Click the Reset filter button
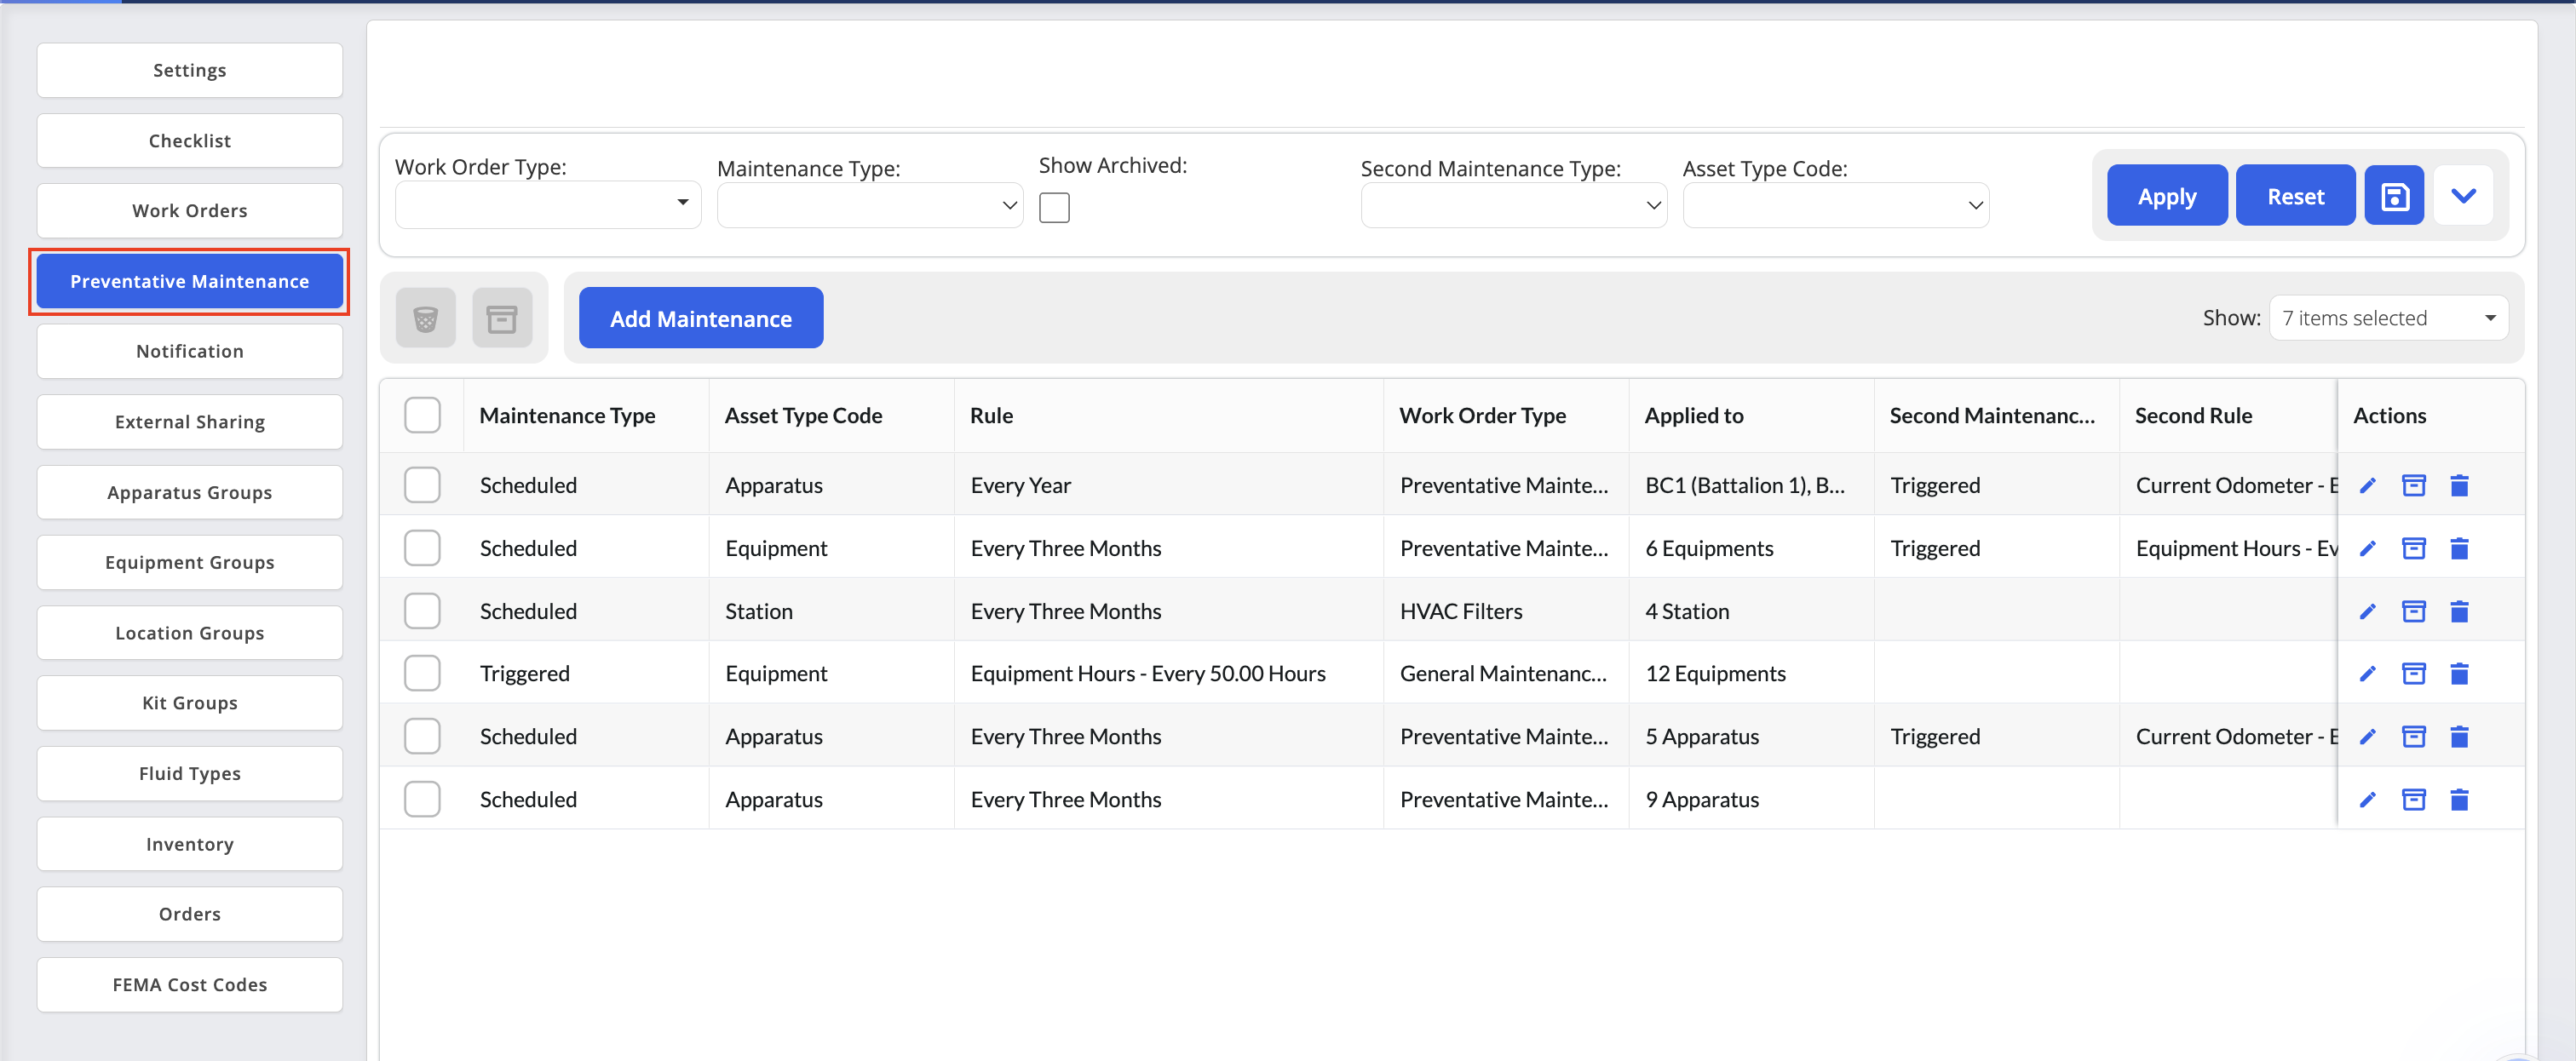 [x=2295, y=196]
